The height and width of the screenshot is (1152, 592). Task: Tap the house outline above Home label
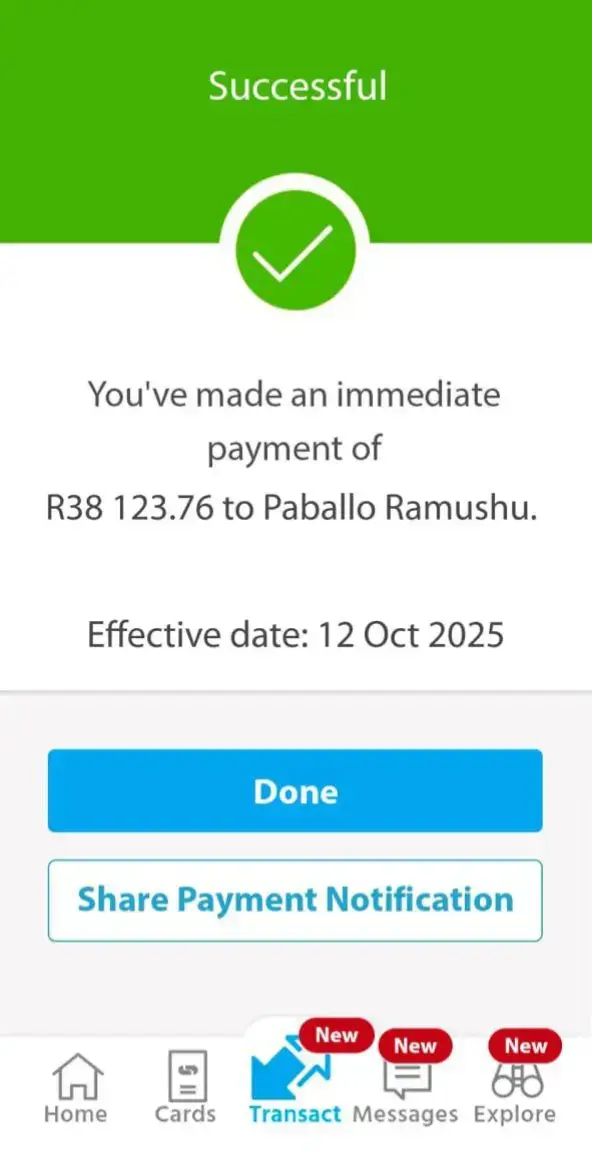coord(76,1078)
